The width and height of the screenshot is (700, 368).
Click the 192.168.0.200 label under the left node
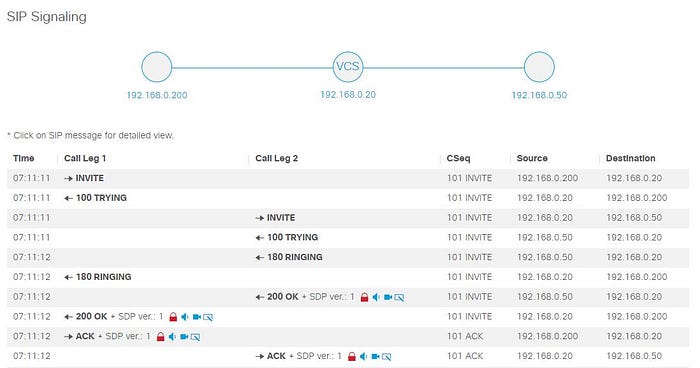coord(157,95)
